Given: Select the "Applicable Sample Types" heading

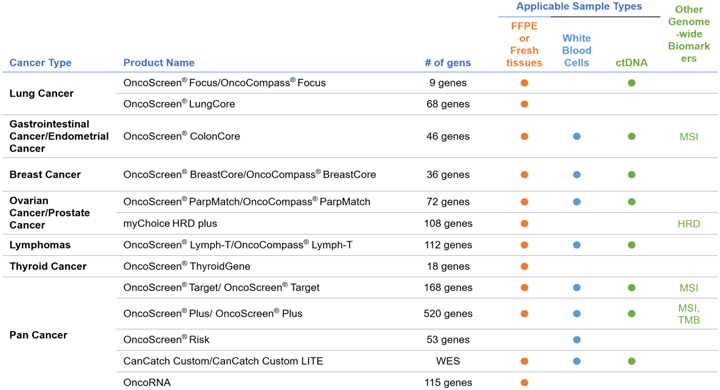Looking at the screenshot, I should 579,6.
